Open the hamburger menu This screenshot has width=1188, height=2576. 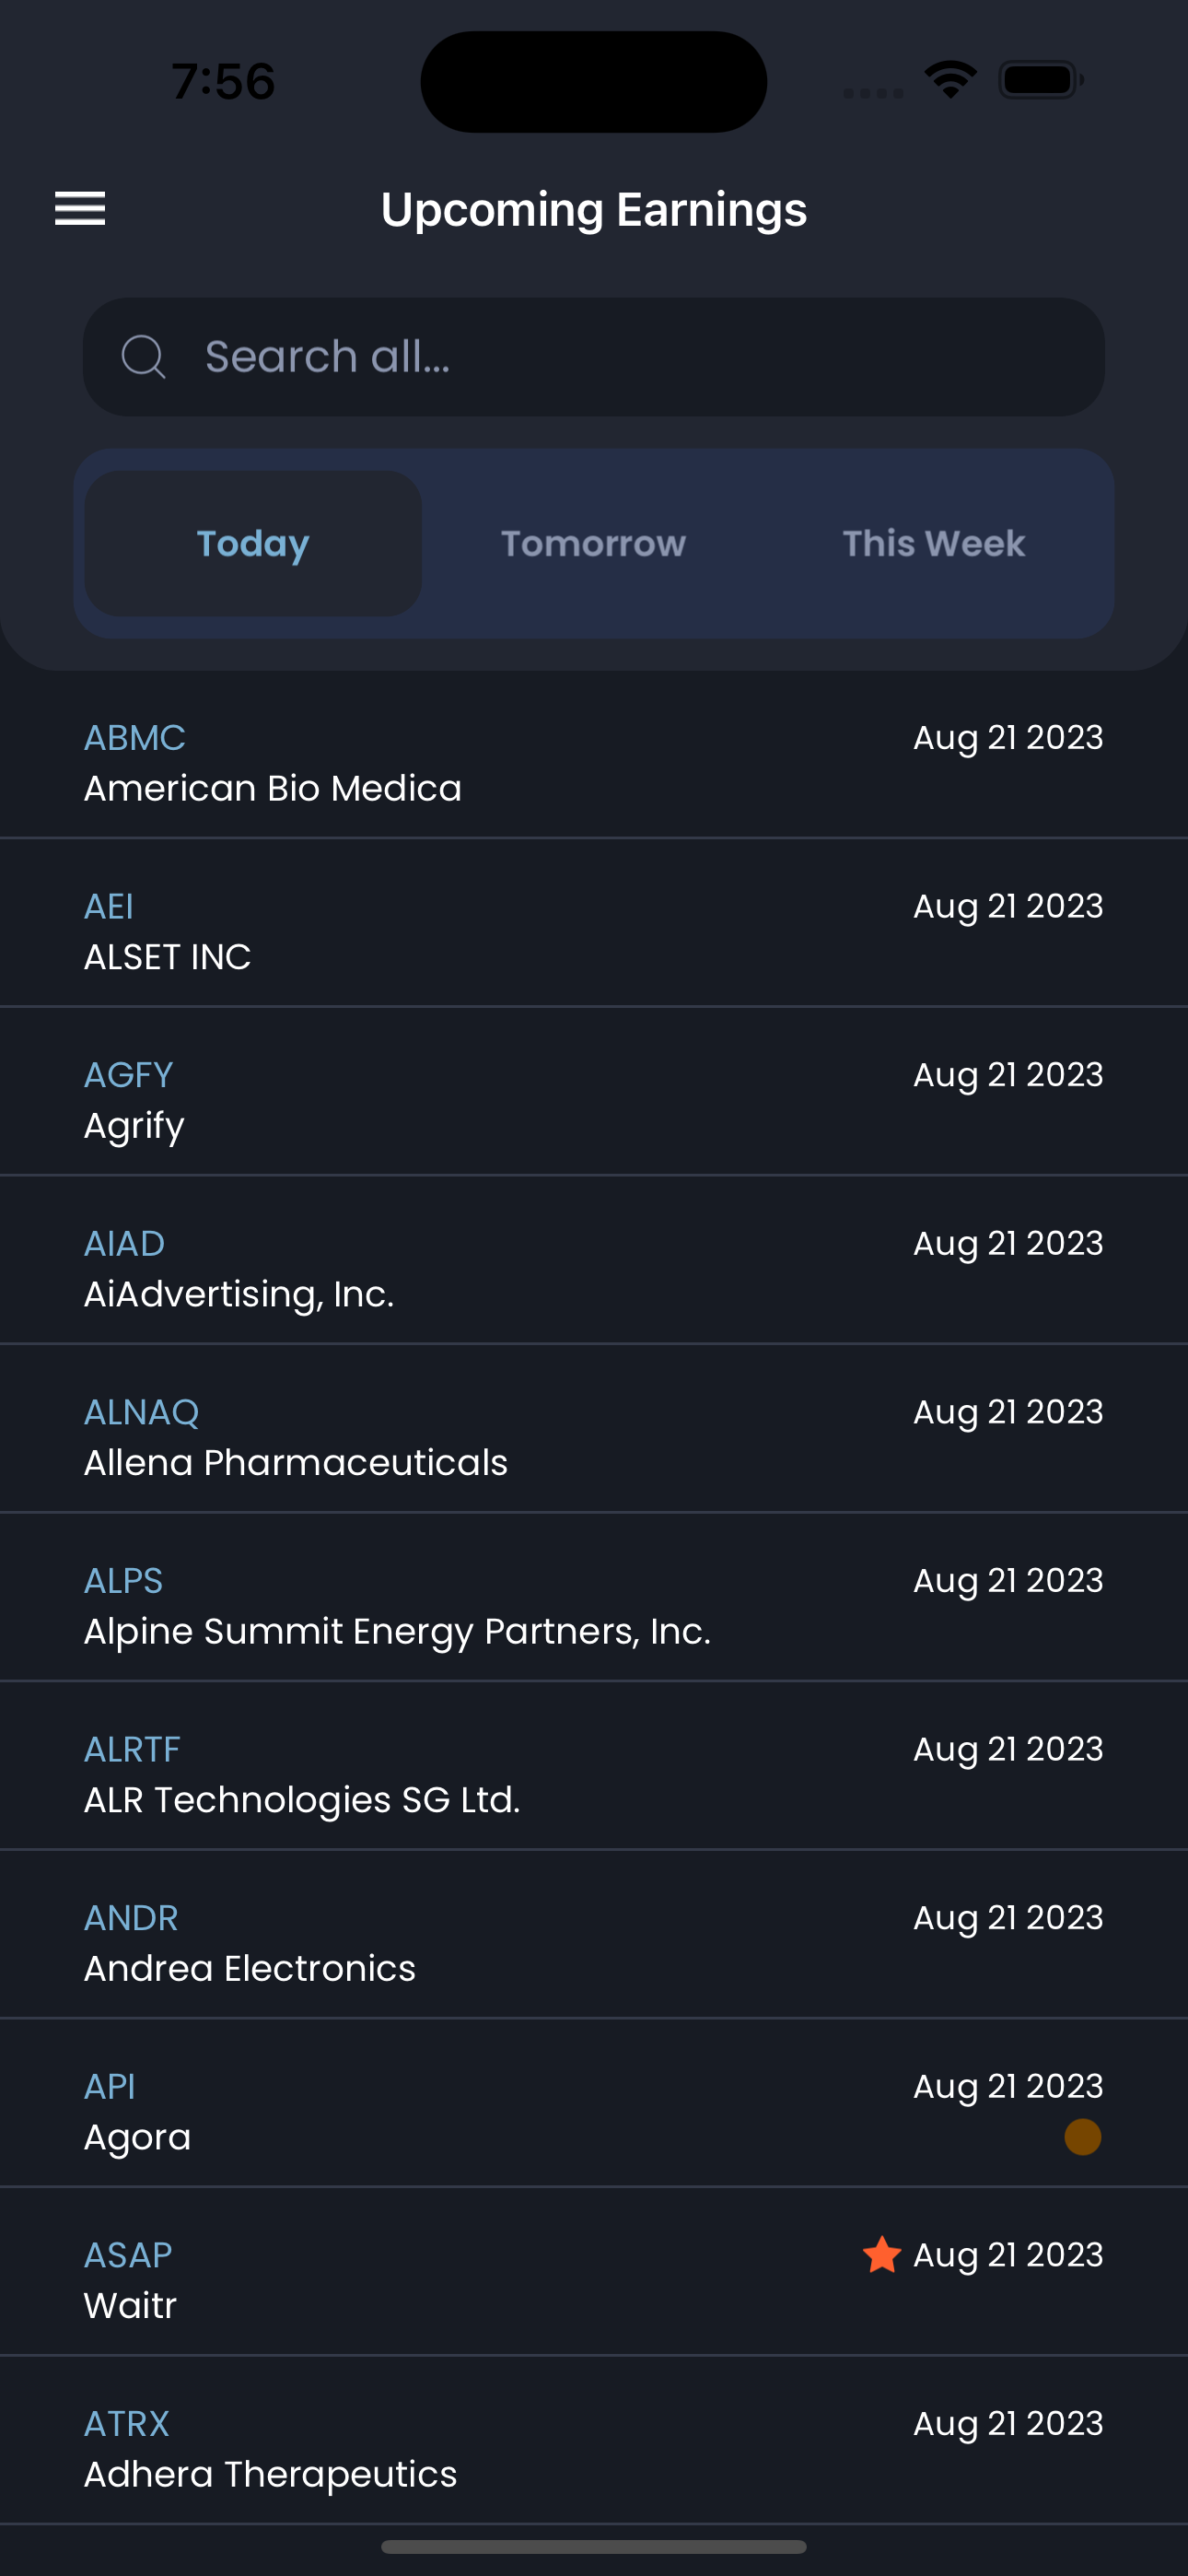(80, 209)
